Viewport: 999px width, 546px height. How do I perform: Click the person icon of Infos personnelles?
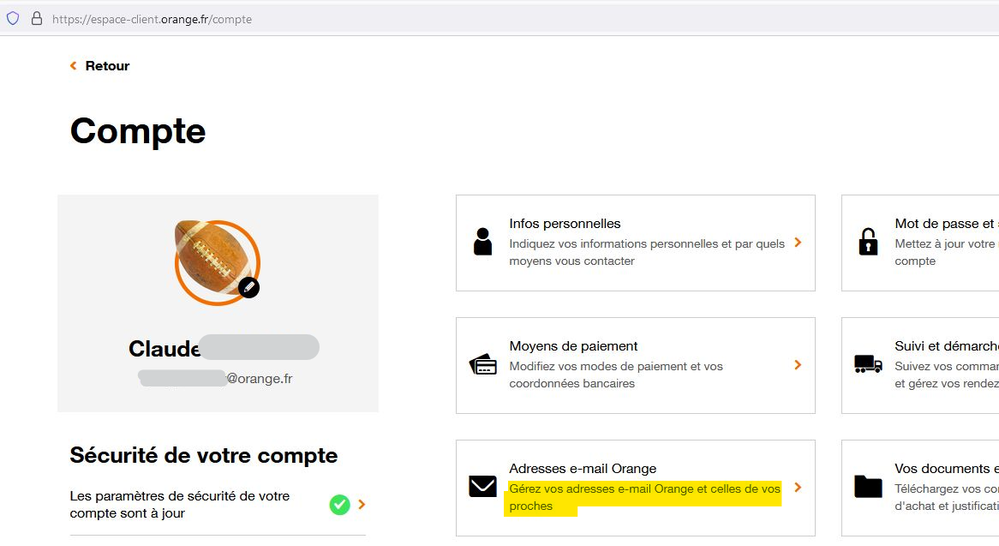point(483,242)
